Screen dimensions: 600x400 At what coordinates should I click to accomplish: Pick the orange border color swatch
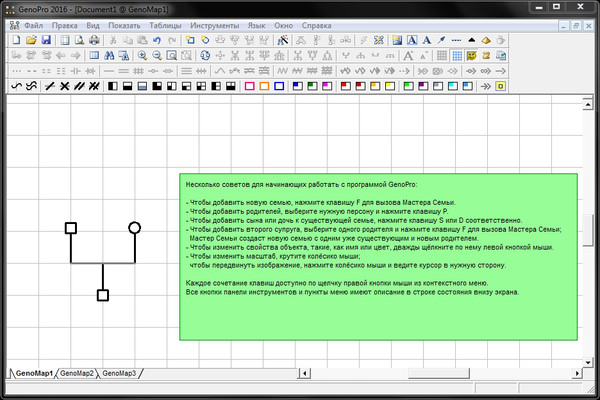pyautogui.click(x=266, y=87)
